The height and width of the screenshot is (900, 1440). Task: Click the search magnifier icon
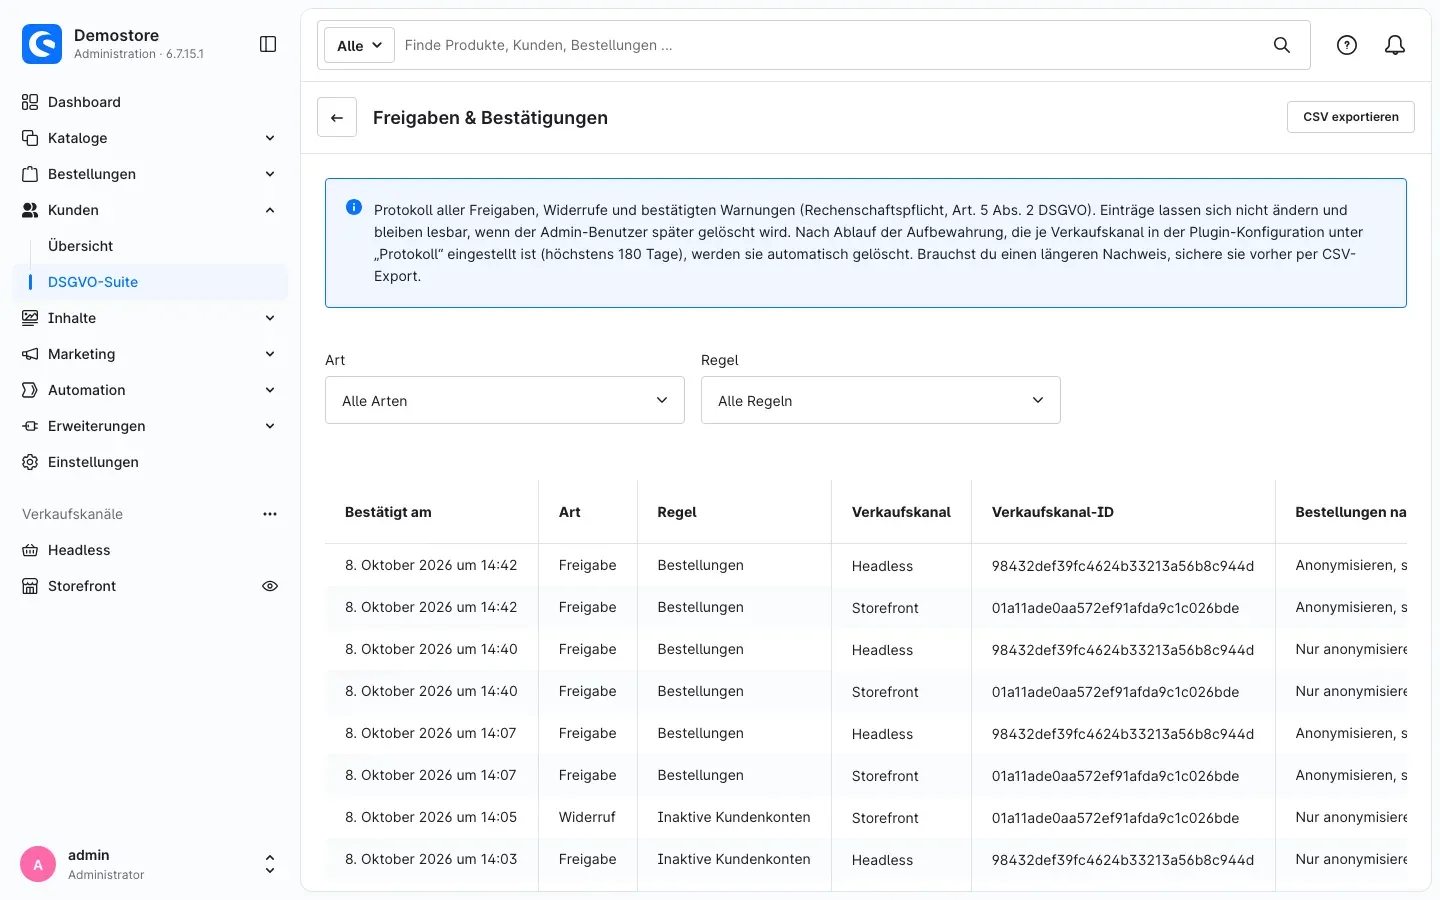point(1282,45)
